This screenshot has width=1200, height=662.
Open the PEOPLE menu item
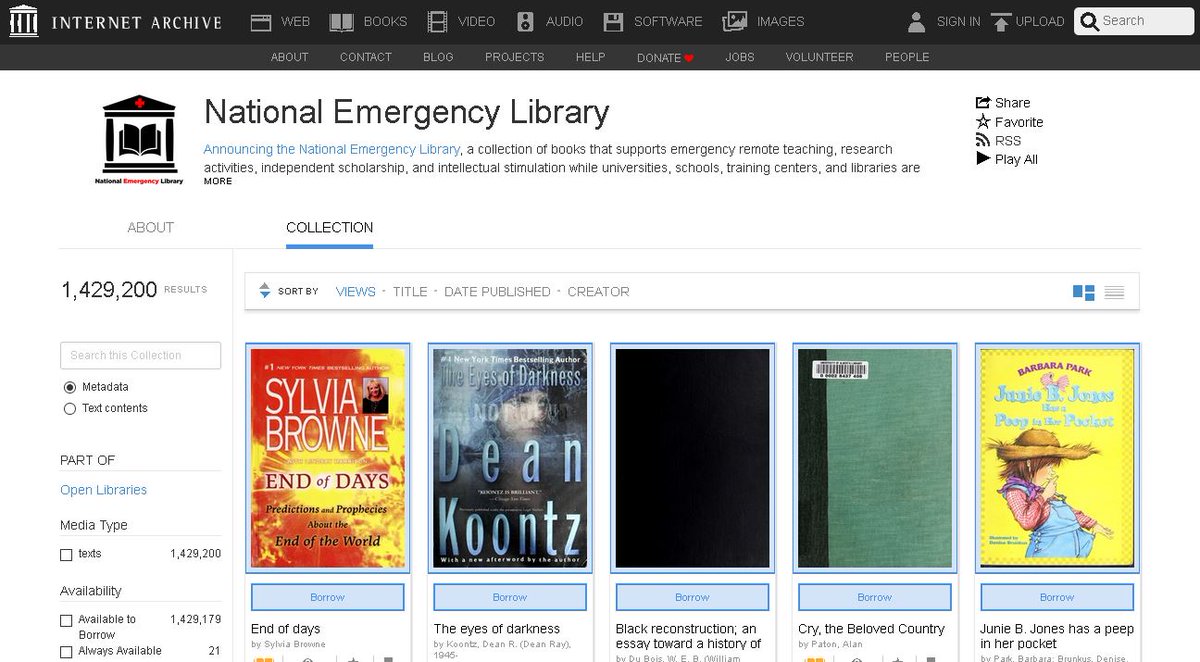[907, 57]
